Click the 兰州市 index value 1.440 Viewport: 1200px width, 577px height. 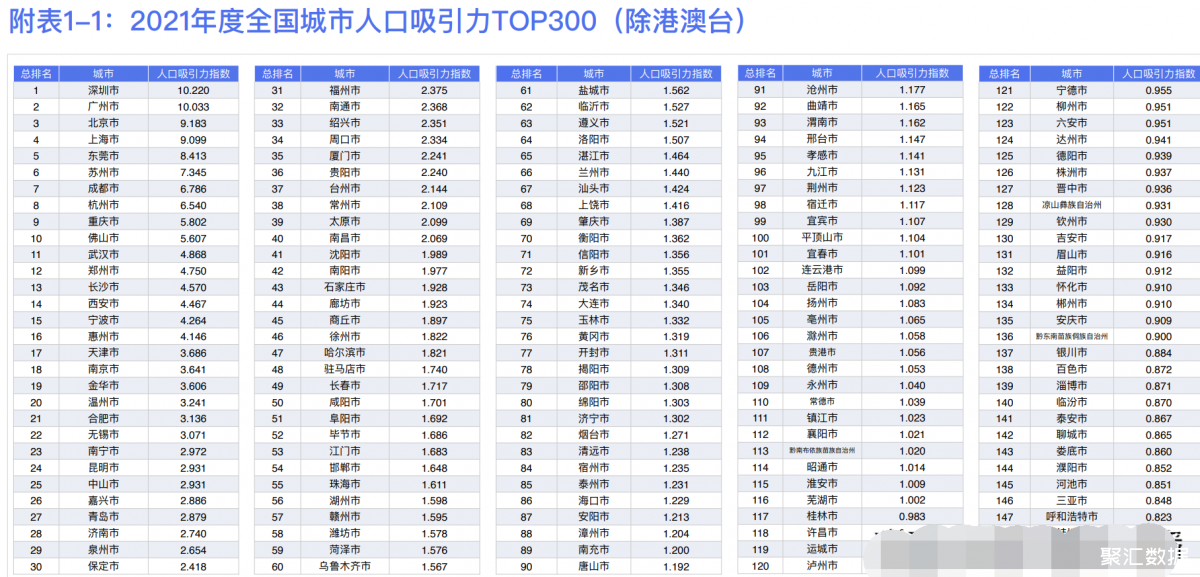(676, 172)
